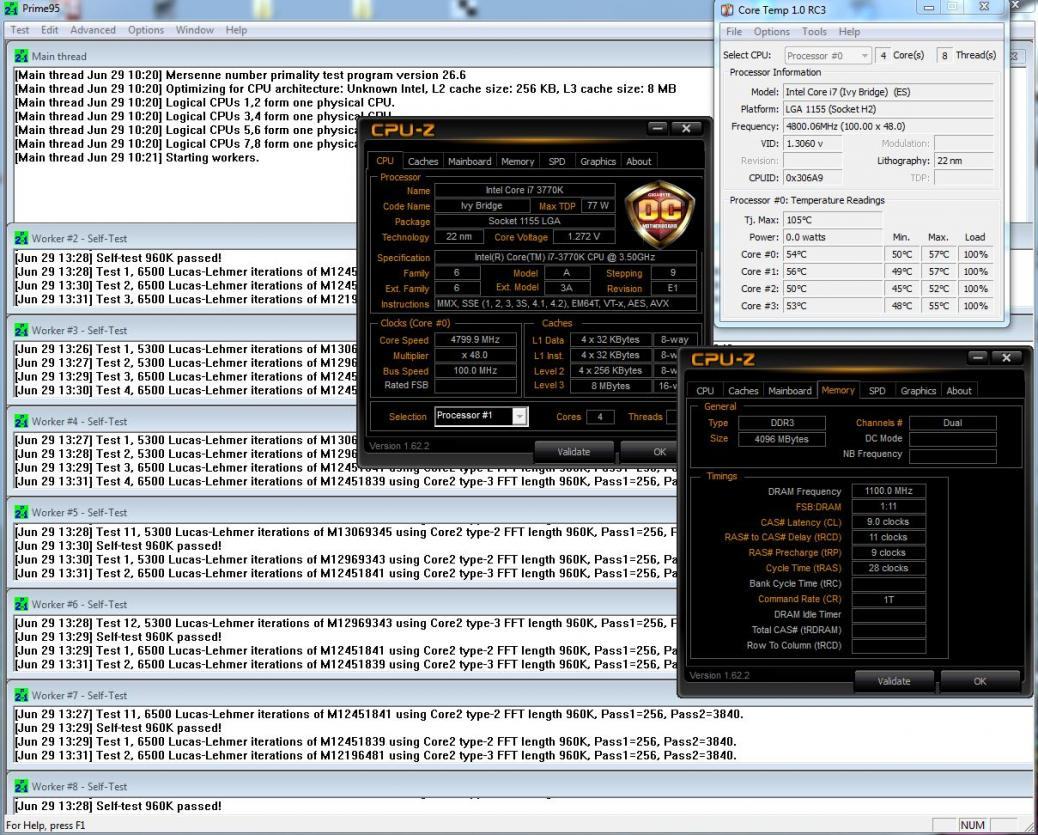The width and height of the screenshot is (1038, 835).
Task: Switch to Memory tab in CPU-Z CPU window
Action: click(517, 161)
